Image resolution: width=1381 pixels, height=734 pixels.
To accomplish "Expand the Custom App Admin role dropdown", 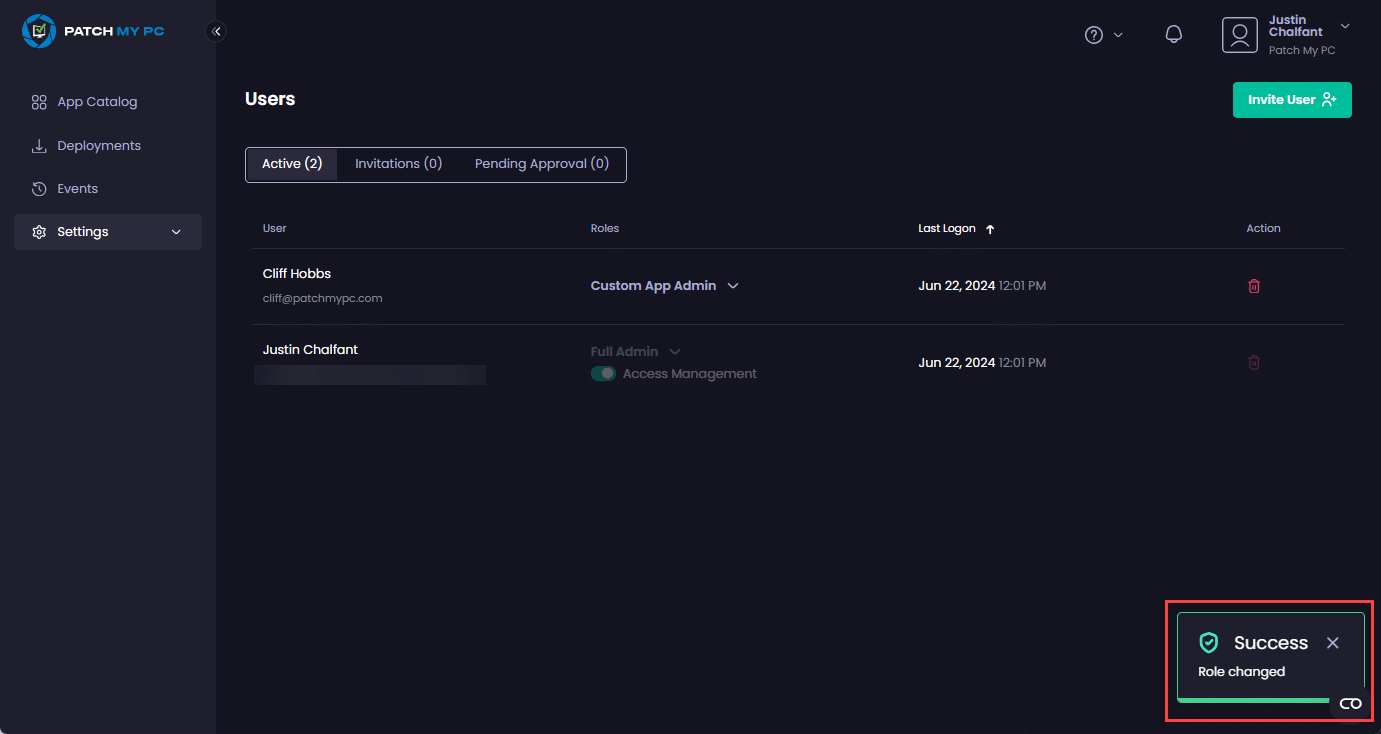I will (733, 286).
